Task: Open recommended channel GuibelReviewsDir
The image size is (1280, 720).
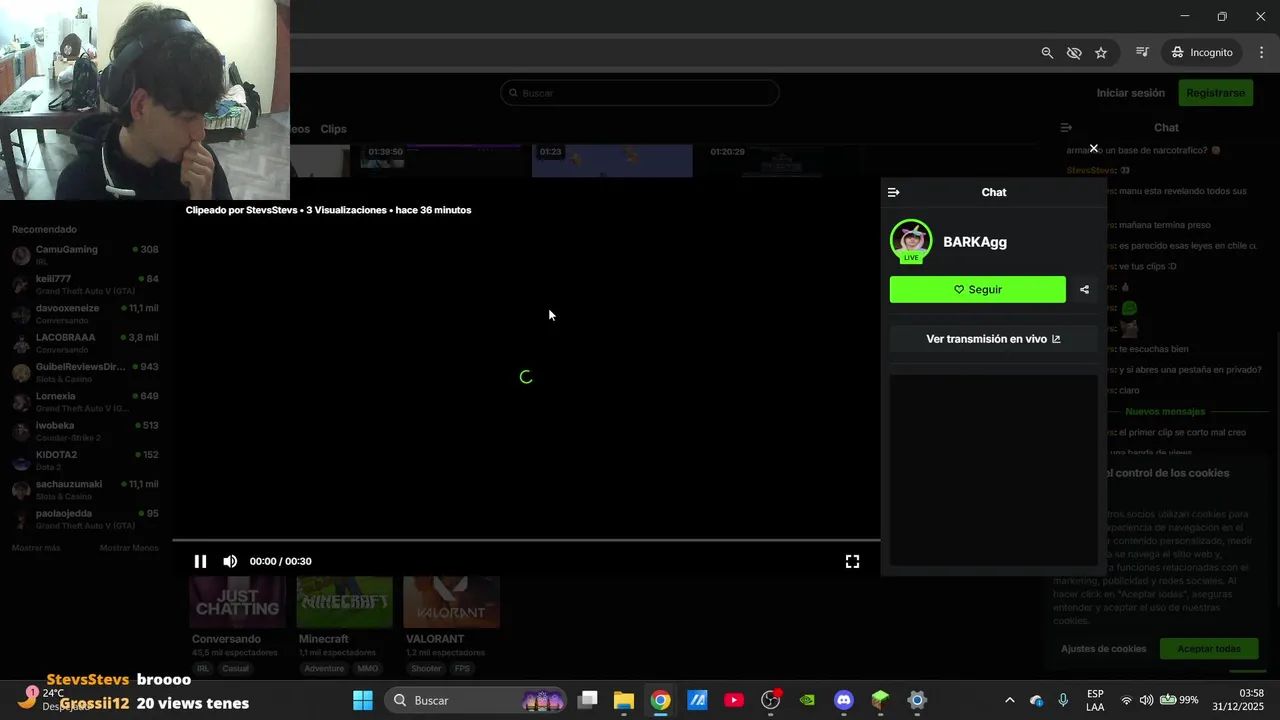Action: [x=85, y=372]
